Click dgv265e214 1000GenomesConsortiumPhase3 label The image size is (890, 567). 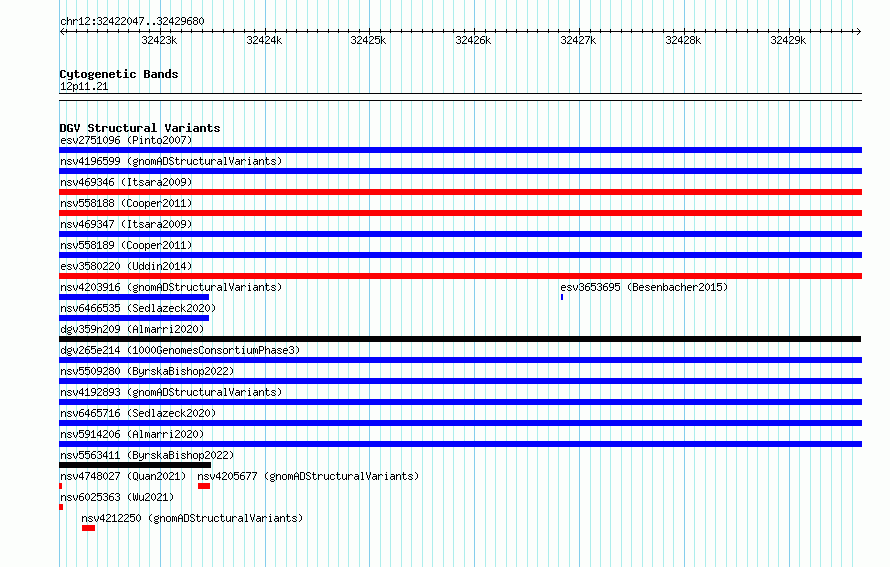pyautogui.click(x=180, y=350)
